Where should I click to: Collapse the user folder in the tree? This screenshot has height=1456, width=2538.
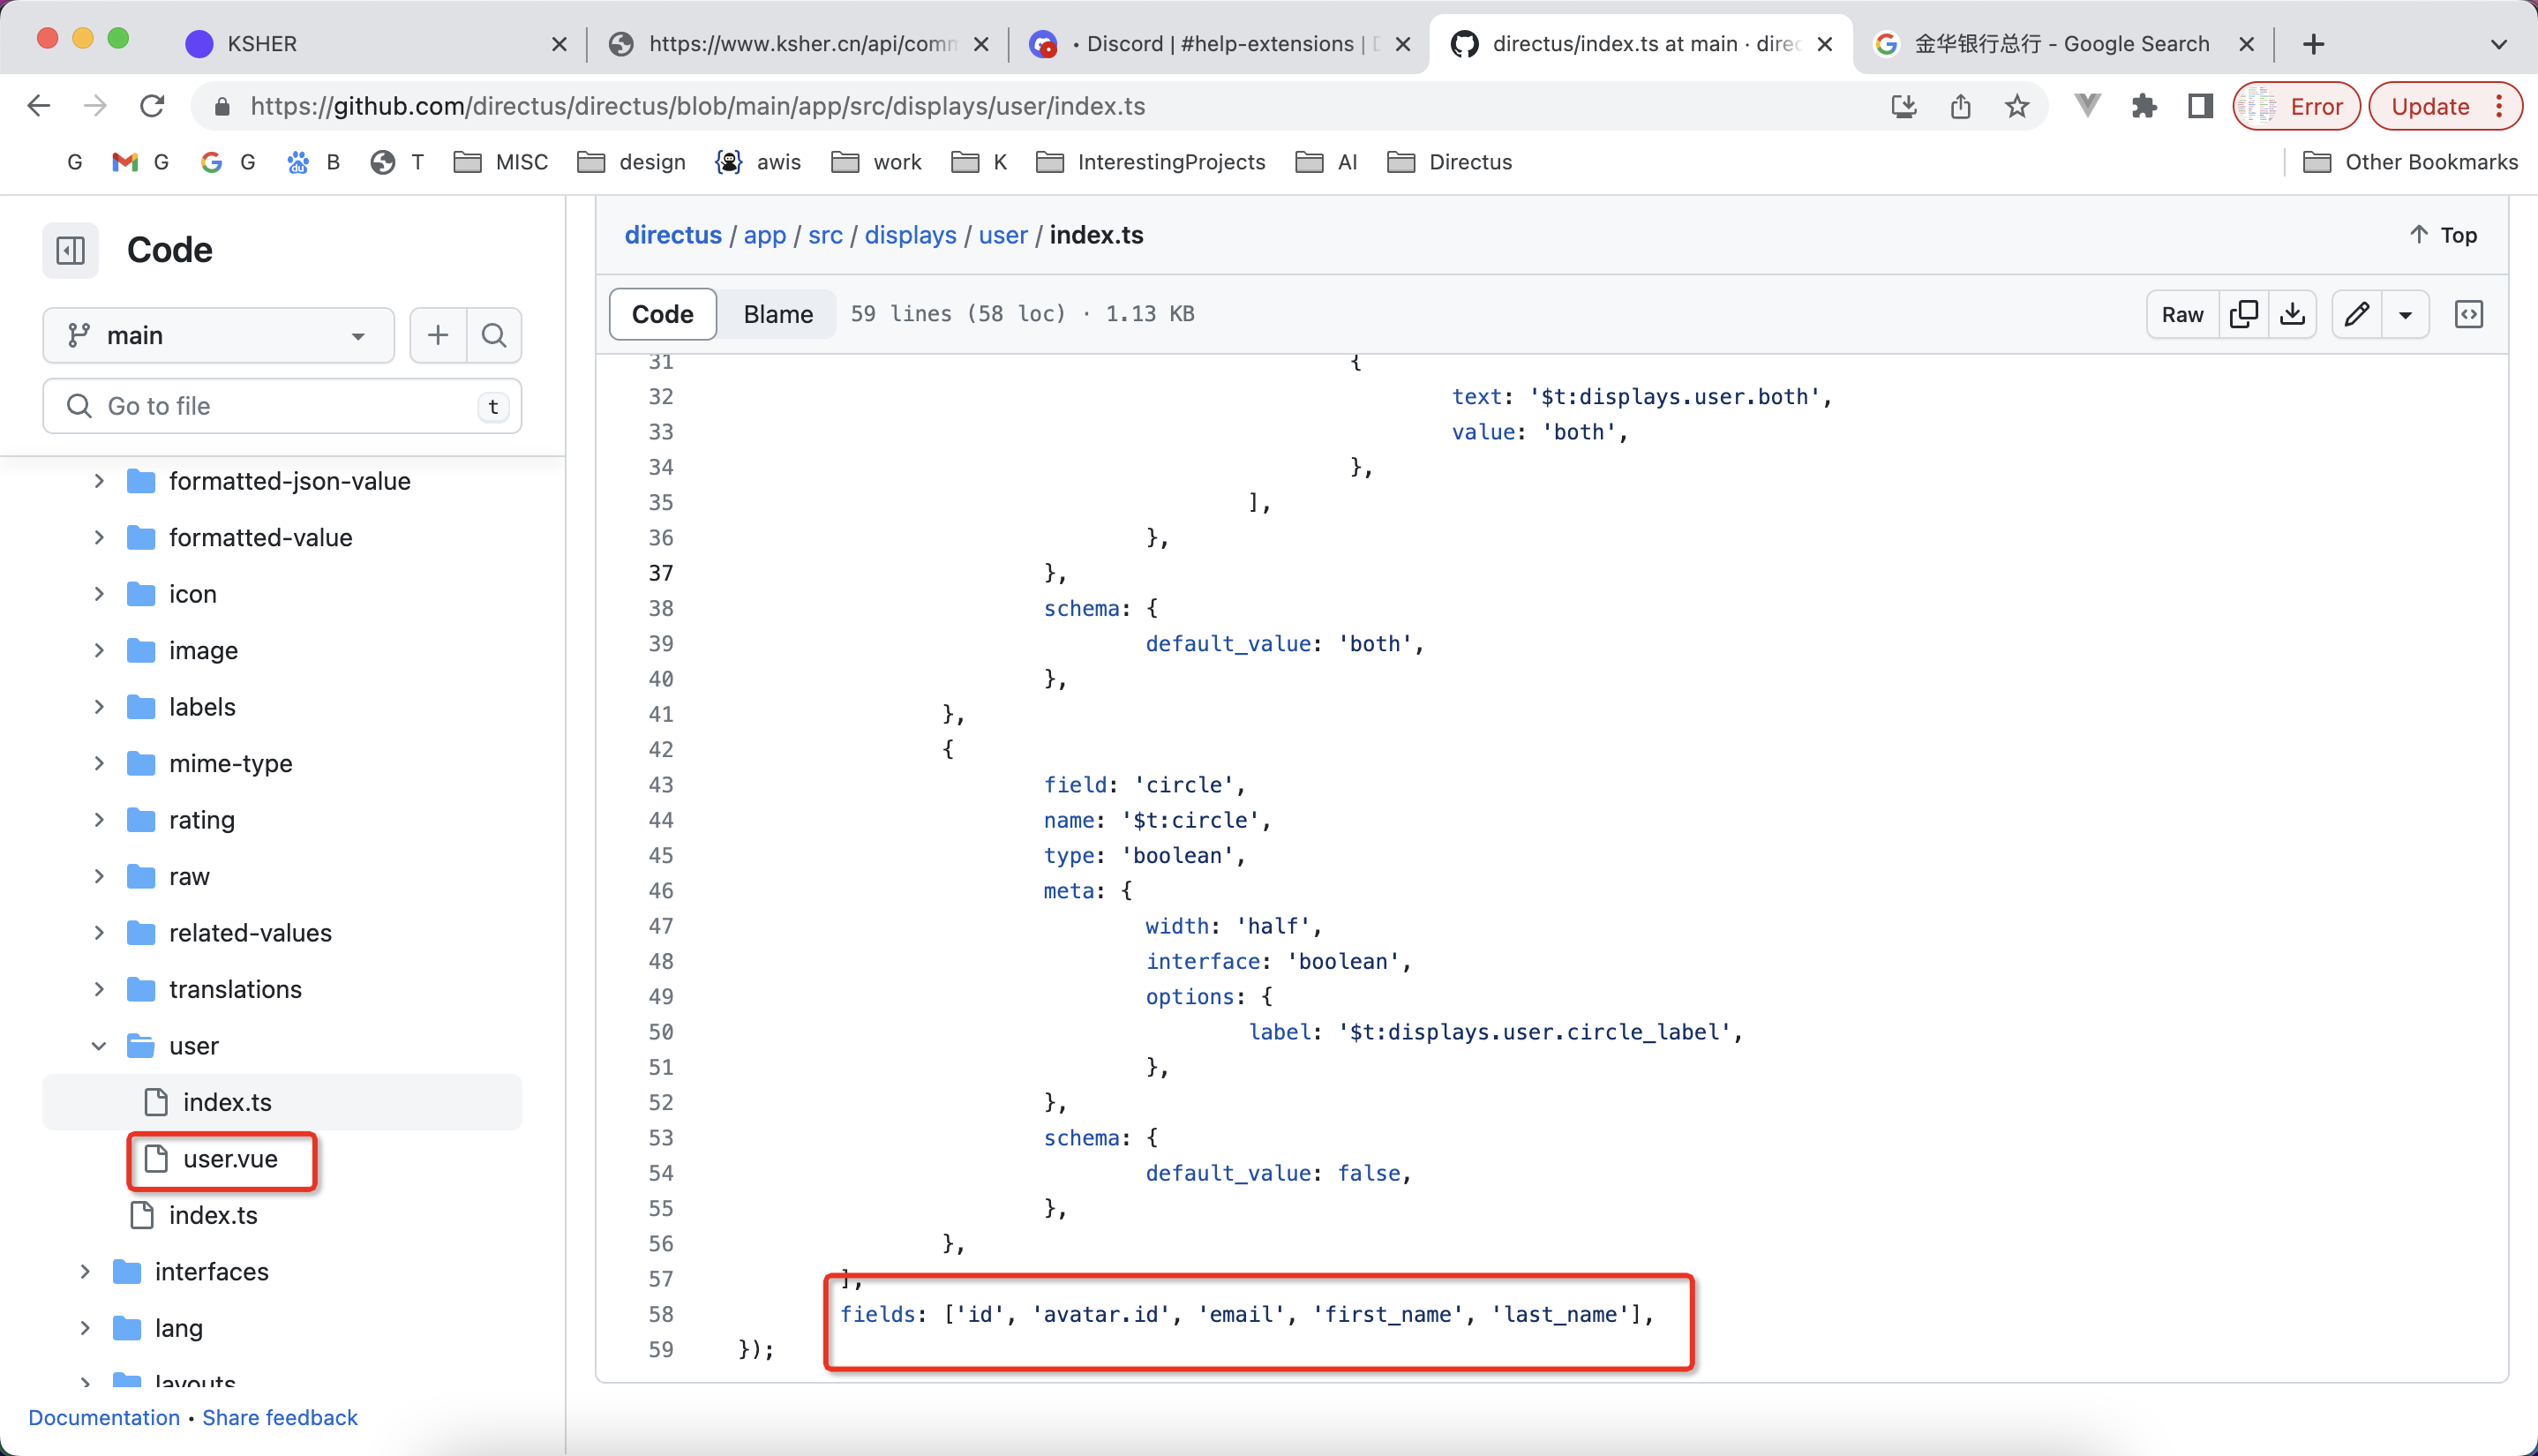98,1045
